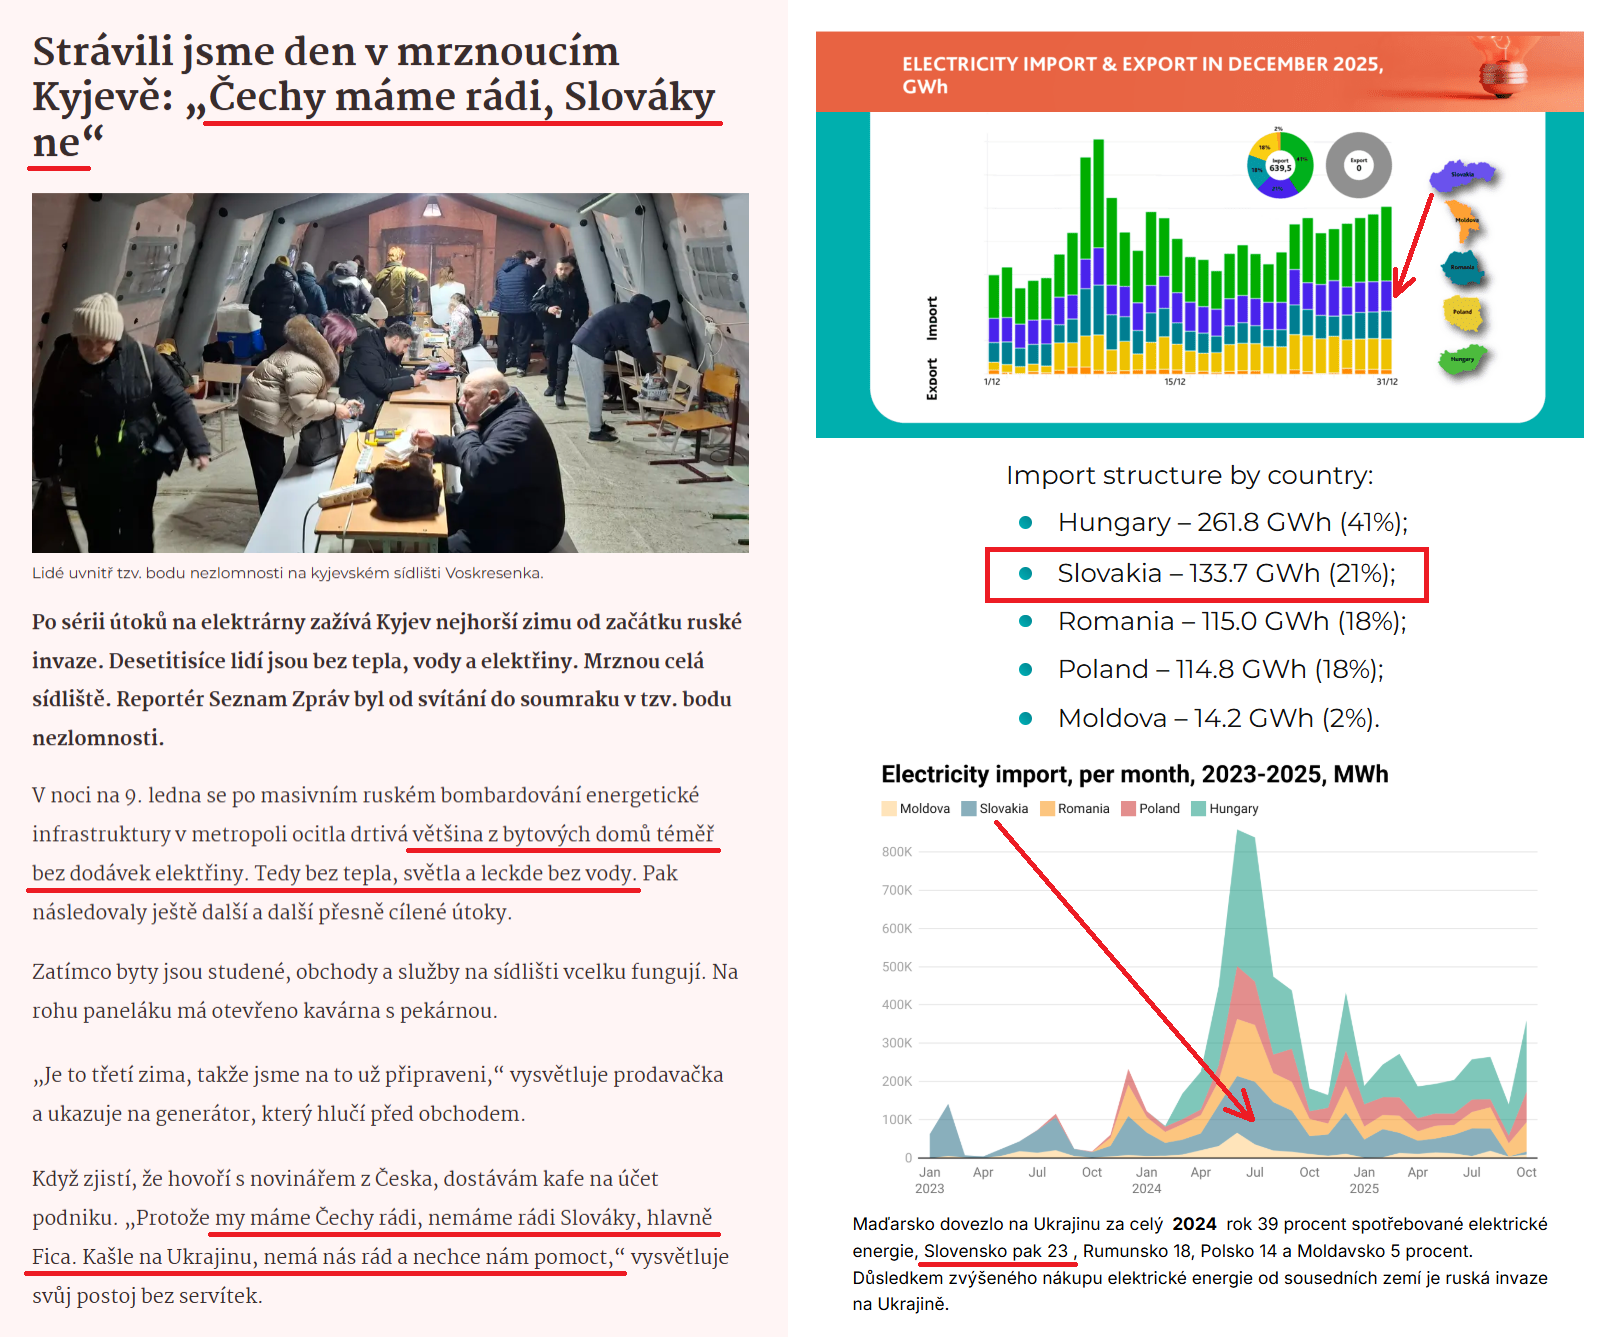This screenshot has height=1337, width=1614.
Task: Select the Poland legend swatch
Action: [x=1129, y=809]
